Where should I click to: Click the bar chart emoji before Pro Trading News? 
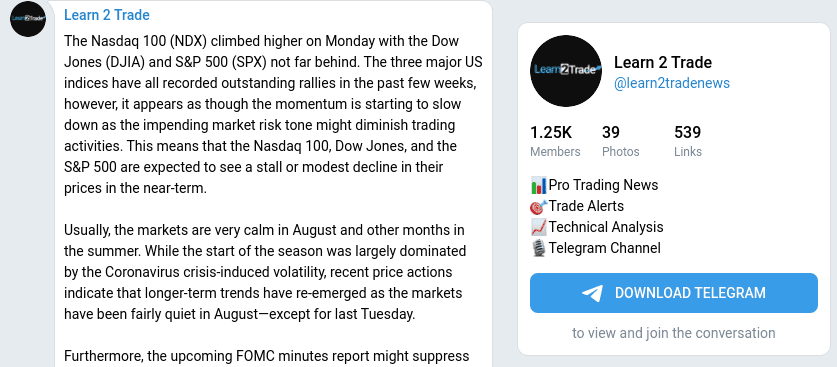click(x=539, y=186)
